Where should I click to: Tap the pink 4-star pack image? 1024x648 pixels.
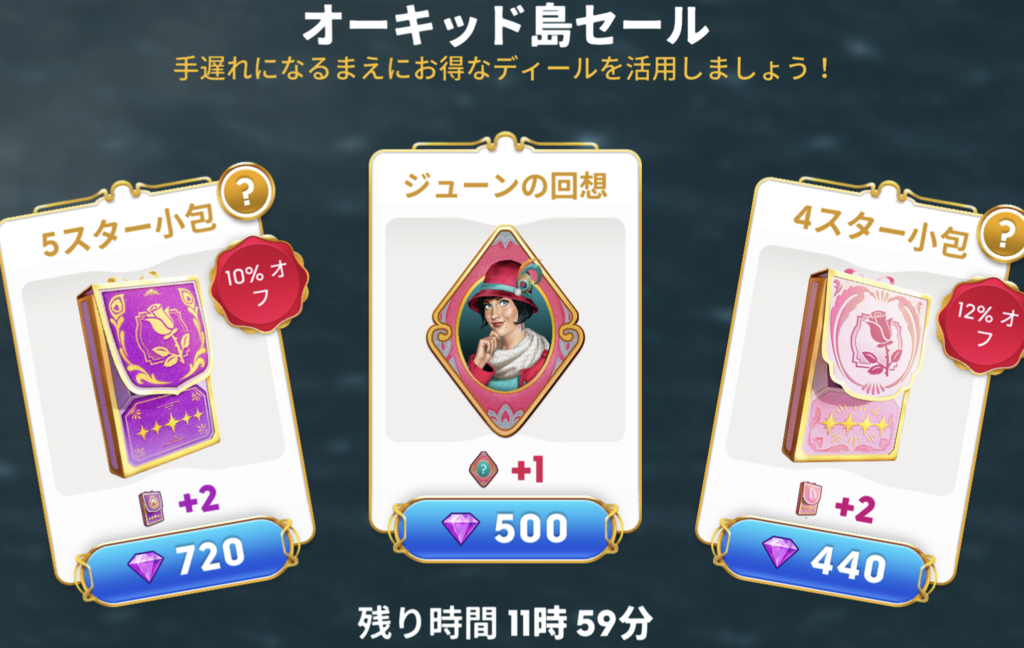854,366
